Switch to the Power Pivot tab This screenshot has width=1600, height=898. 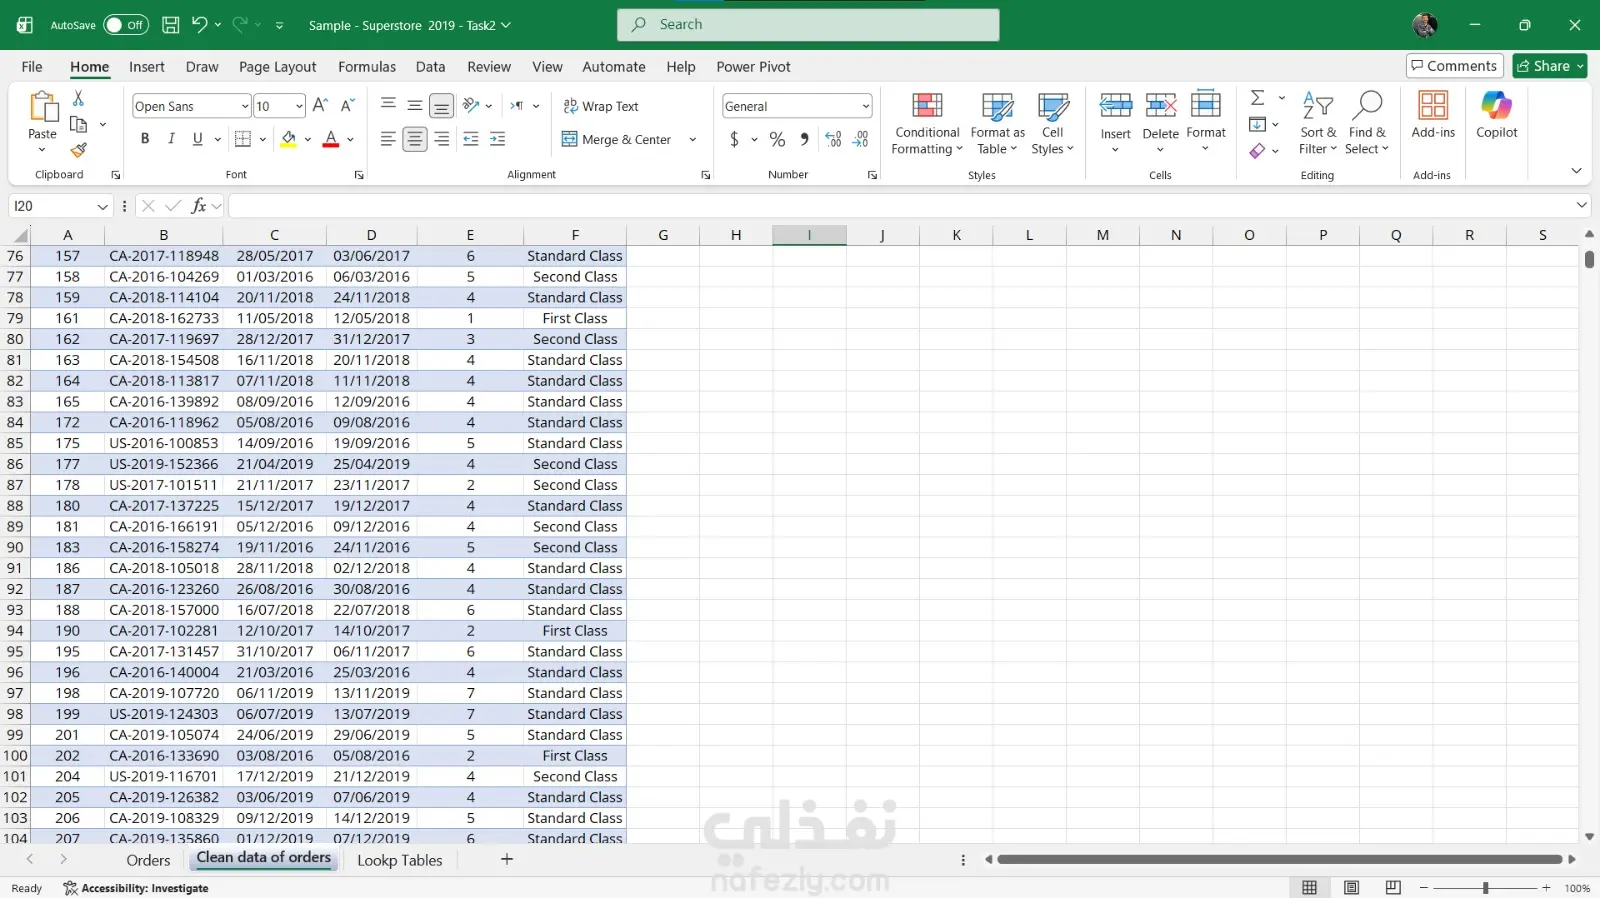(753, 67)
